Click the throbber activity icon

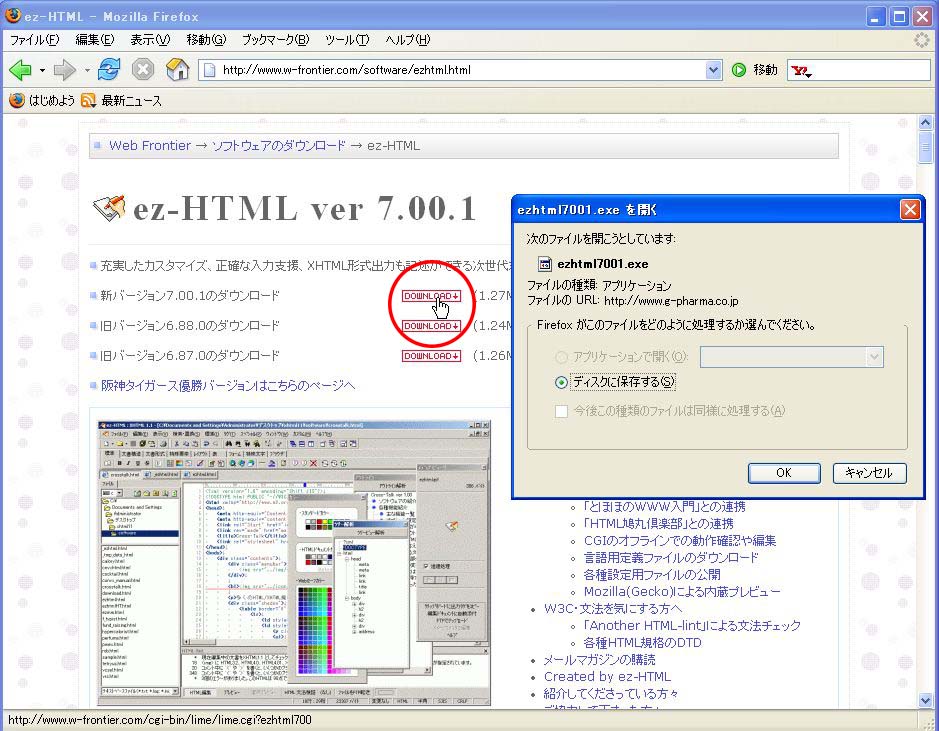922,40
